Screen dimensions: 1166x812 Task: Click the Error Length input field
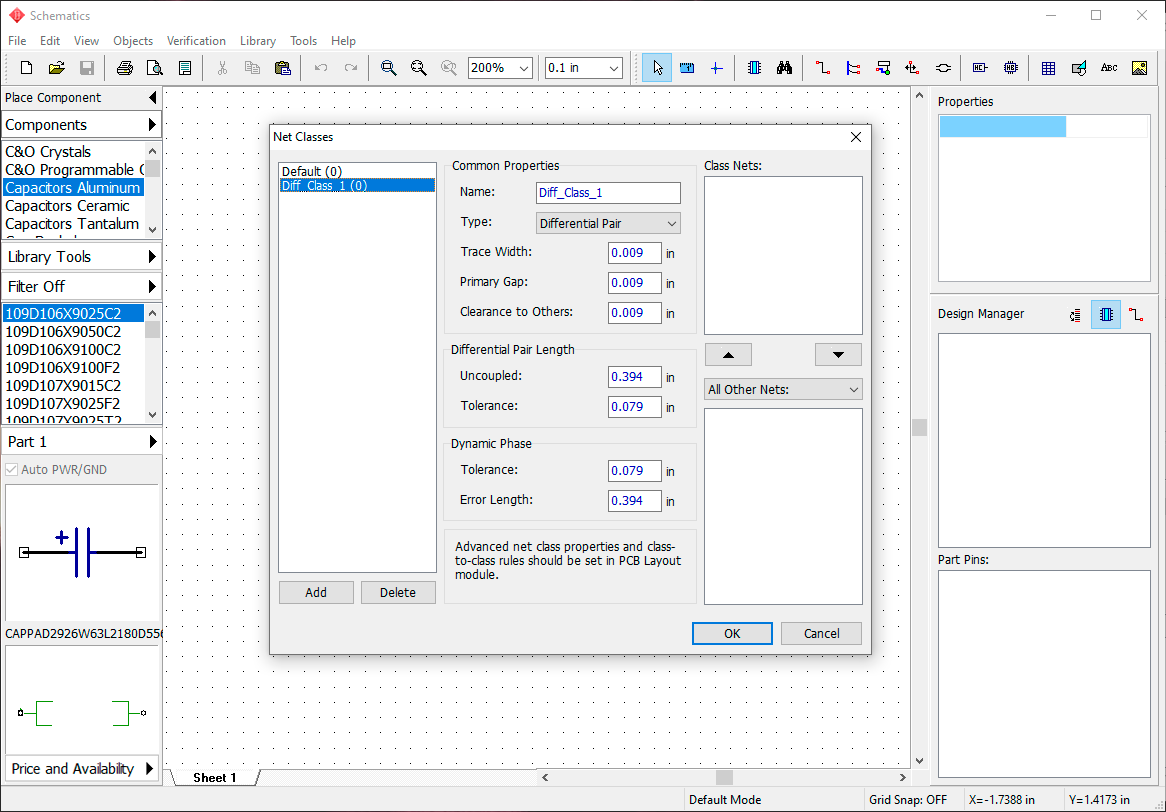634,500
